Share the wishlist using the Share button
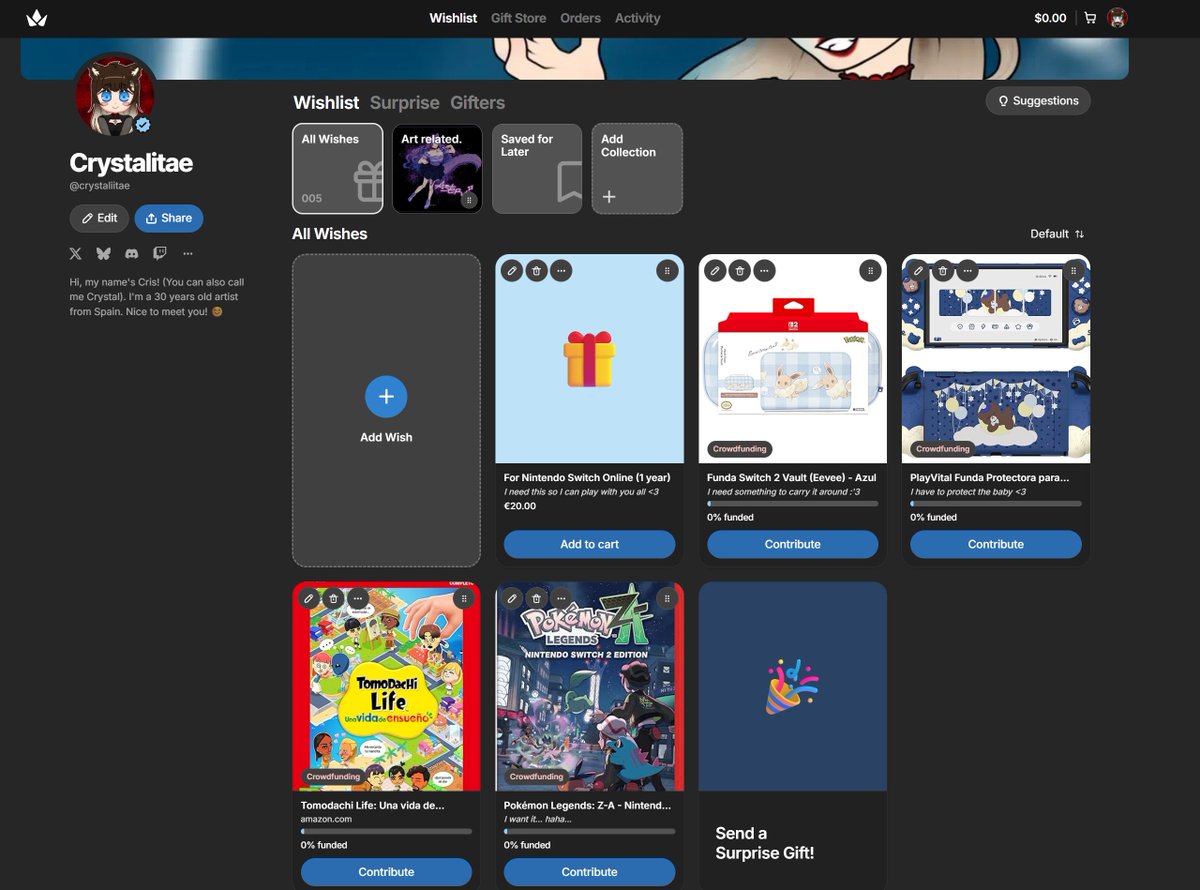This screenshot has height=890, width=1200. pos(168,218)
